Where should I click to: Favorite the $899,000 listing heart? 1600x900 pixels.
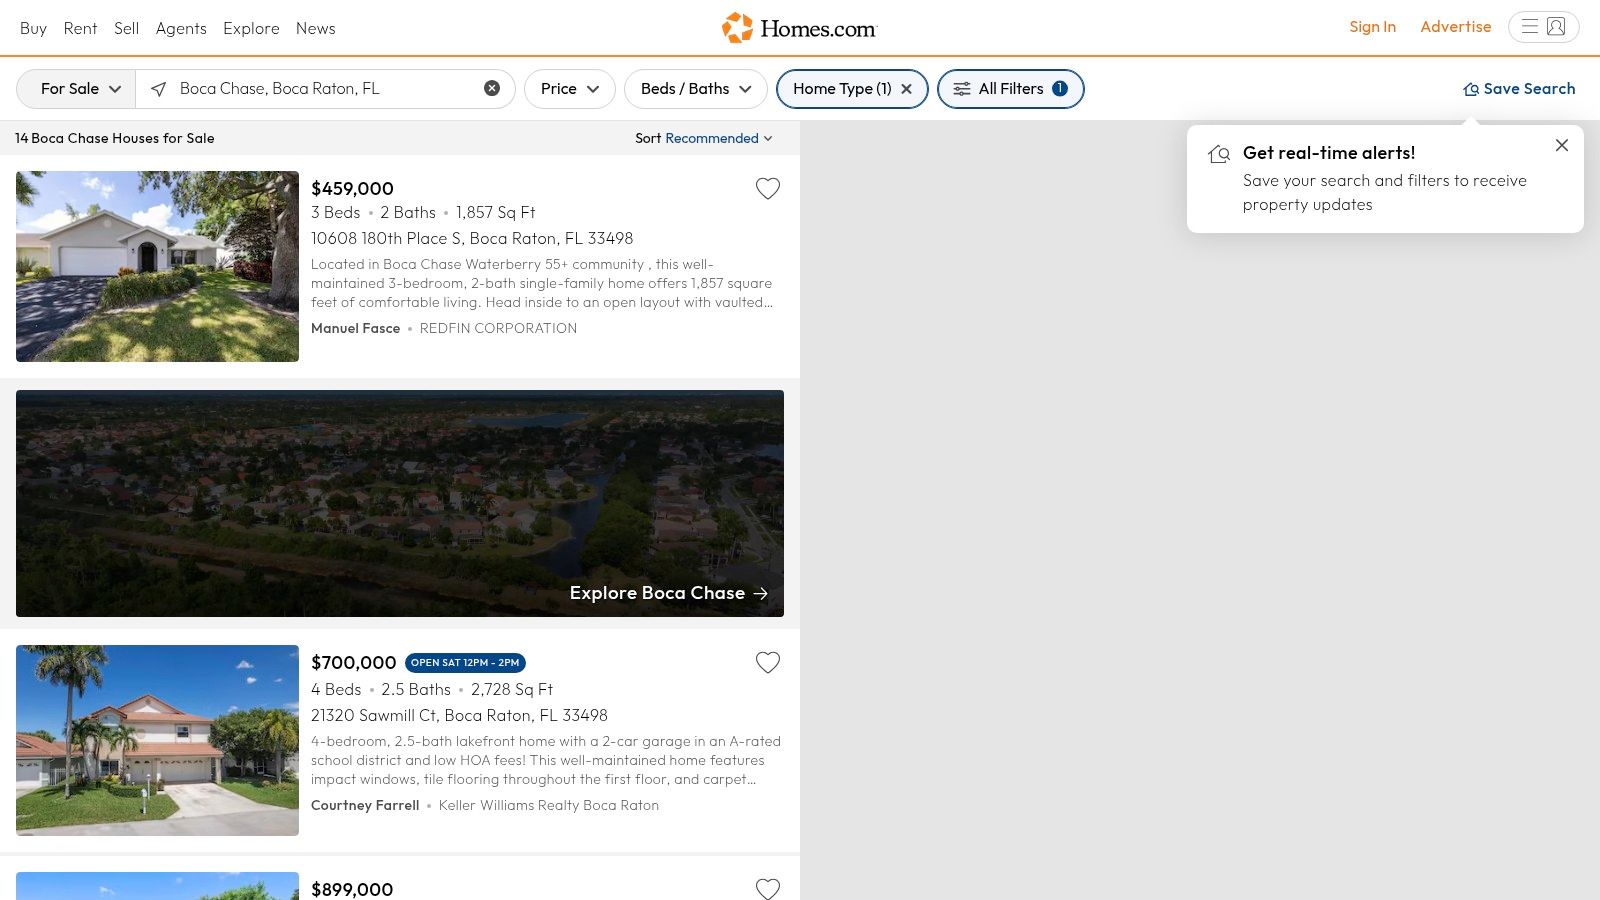pyautogui.click(x=768, y=889)
